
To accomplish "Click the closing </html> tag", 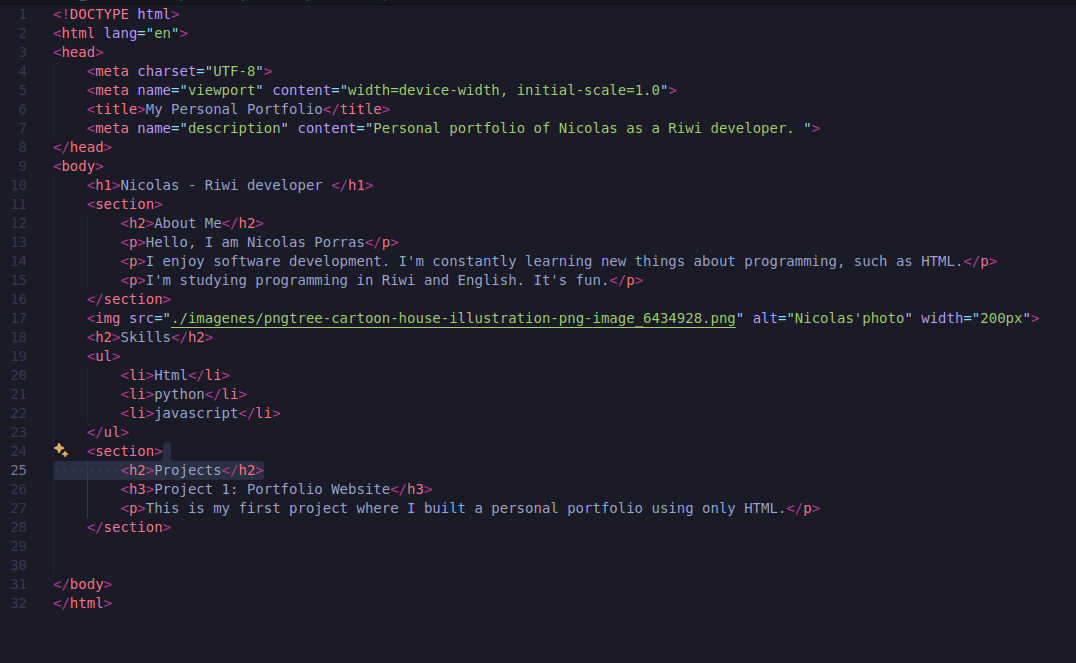I will pos(83,603).
